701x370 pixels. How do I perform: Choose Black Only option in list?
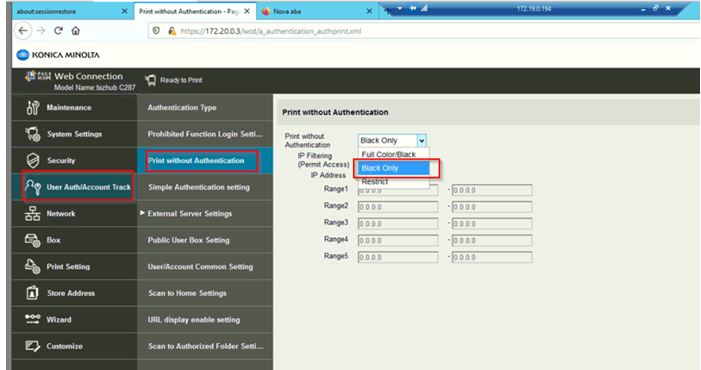[393, 168]
